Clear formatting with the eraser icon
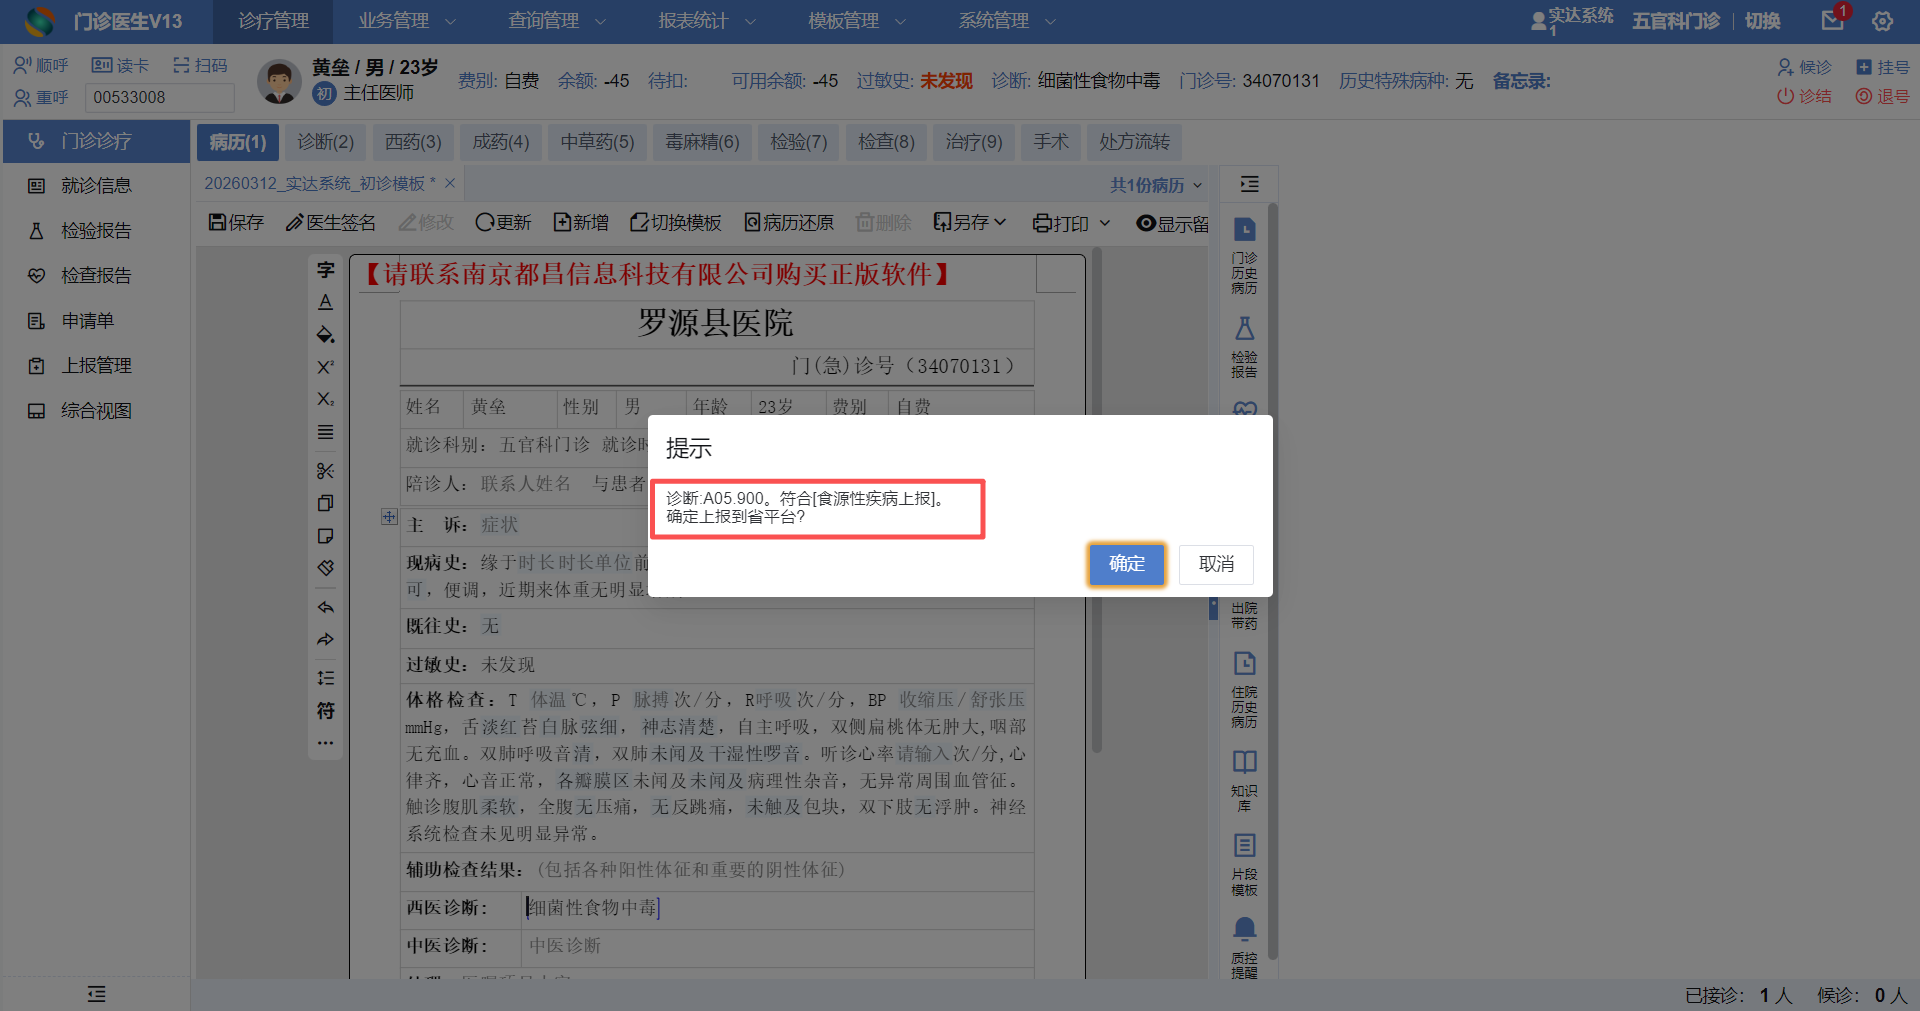This screenshot has width=1920, height=1011. [326, 568]
